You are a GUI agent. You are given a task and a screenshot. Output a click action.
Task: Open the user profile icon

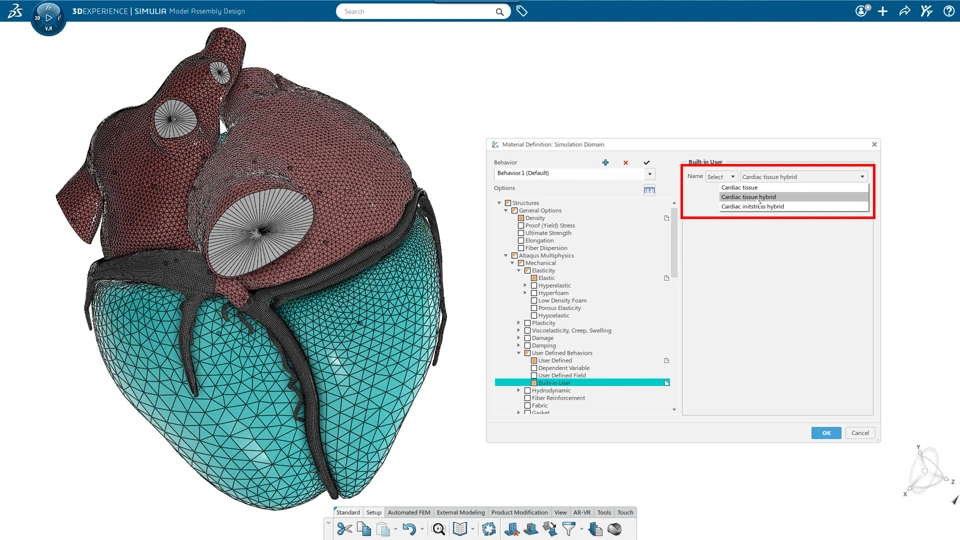click(862, 11)
